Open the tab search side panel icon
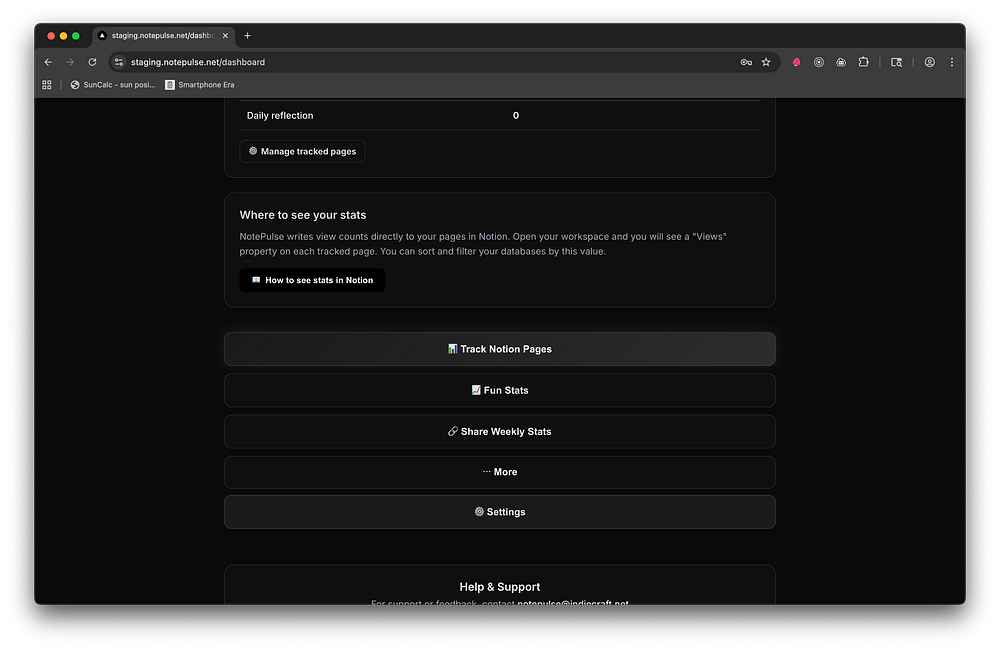 point(896,62)
